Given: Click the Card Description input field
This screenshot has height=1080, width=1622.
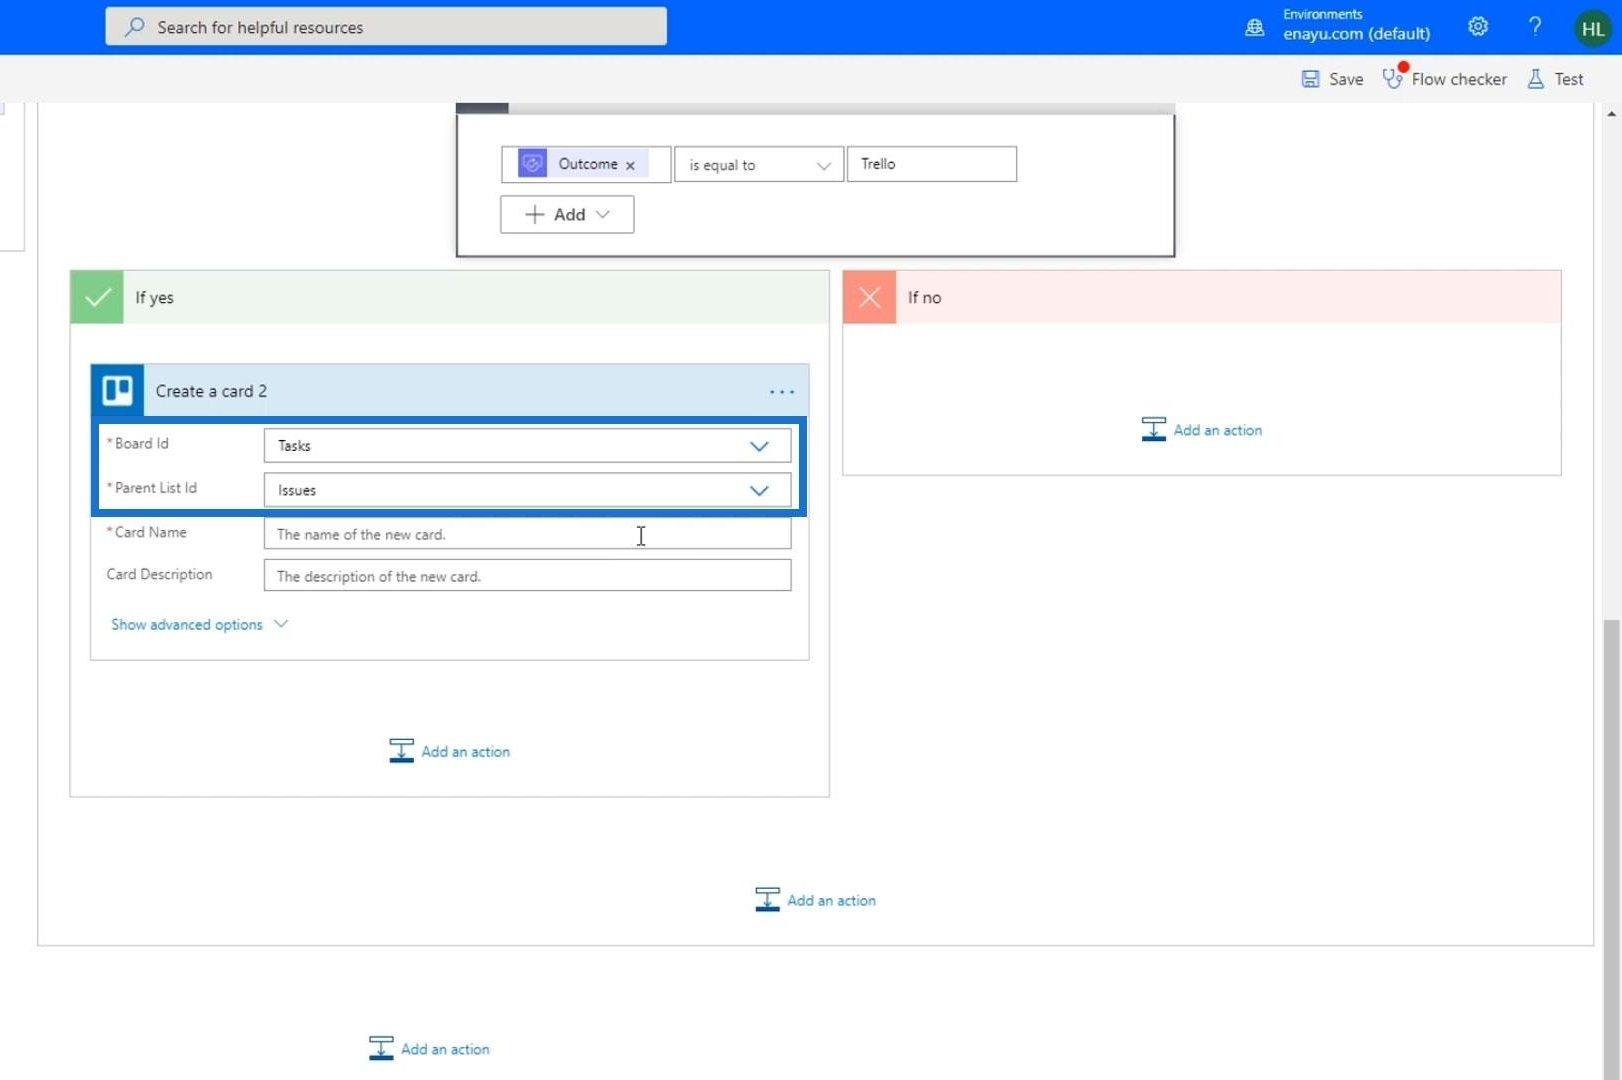Looking at the screenshot, I should tap(527, 575).
